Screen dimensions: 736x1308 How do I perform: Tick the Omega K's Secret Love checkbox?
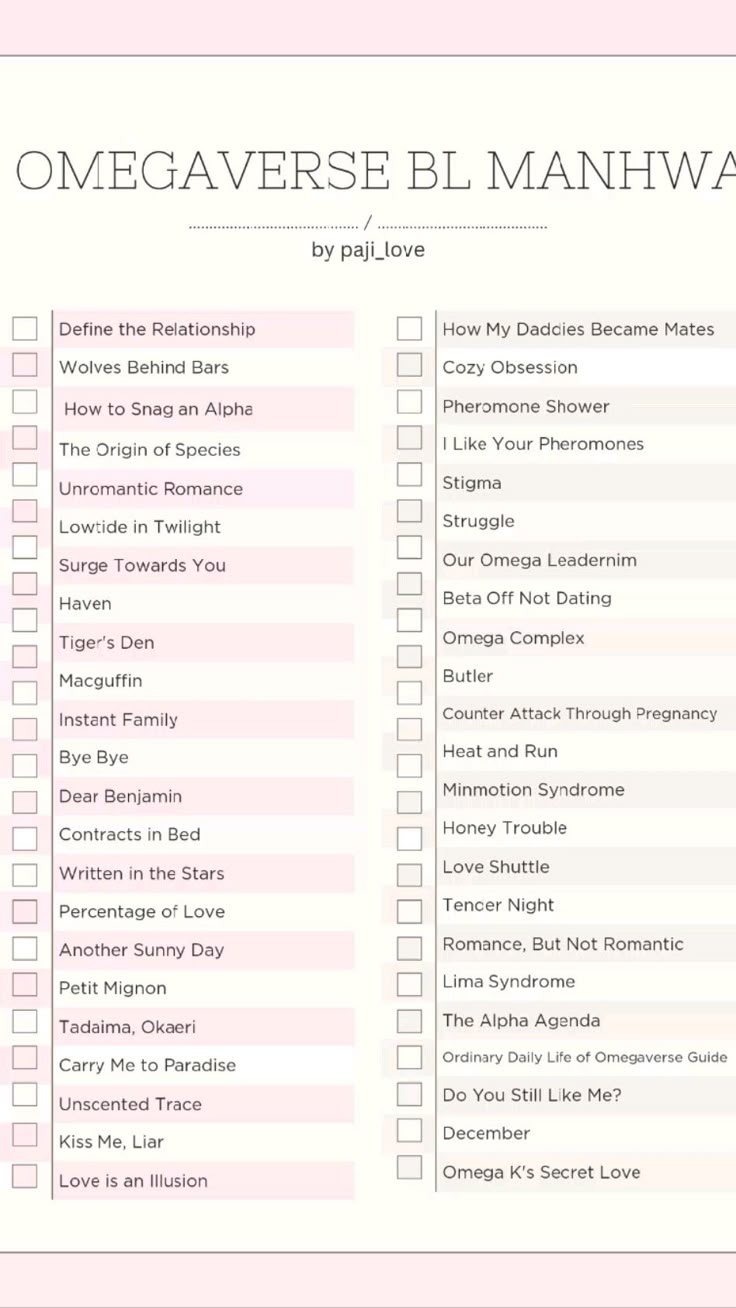tap(409, 1167)
